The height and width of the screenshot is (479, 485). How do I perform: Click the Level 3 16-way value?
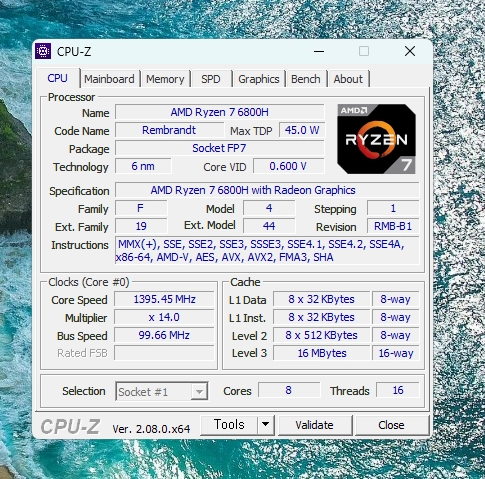pos(395,353)
